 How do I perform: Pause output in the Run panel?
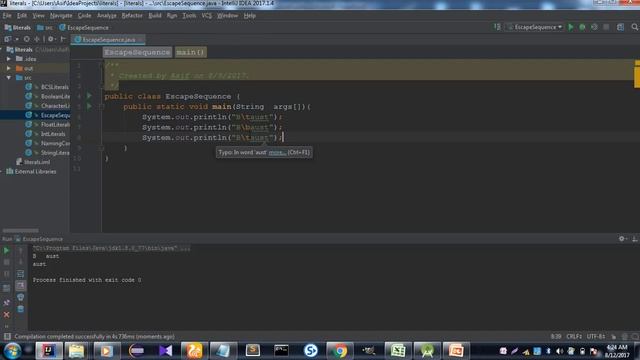click(x=7, y=274)
